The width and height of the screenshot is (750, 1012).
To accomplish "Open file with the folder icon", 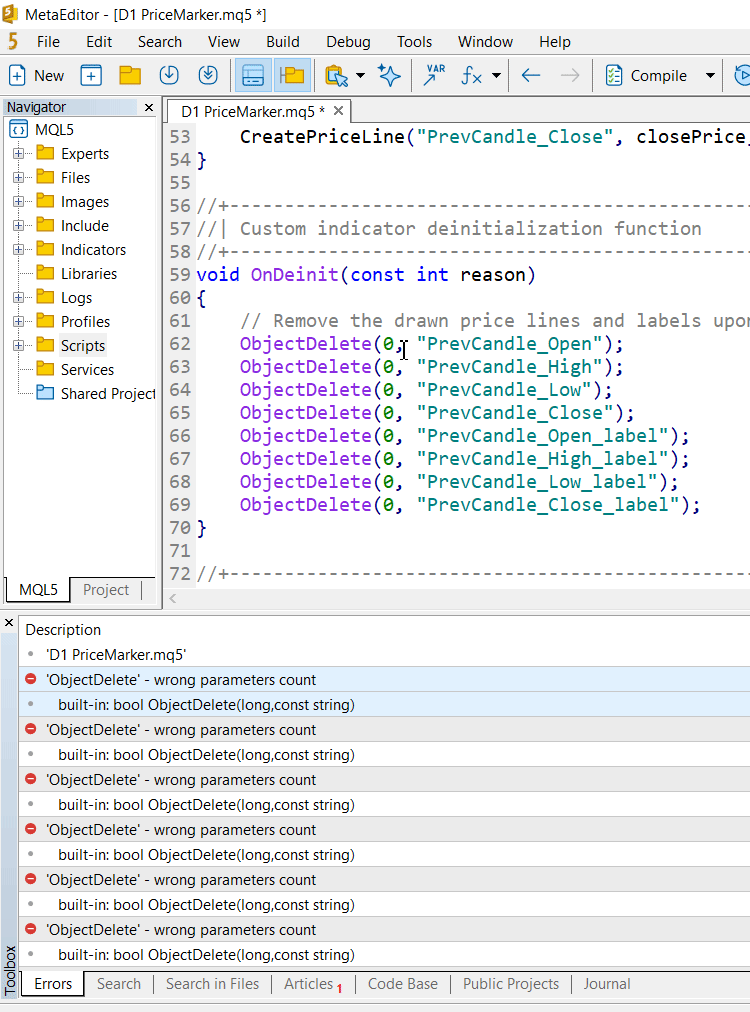I will point(130,76).
